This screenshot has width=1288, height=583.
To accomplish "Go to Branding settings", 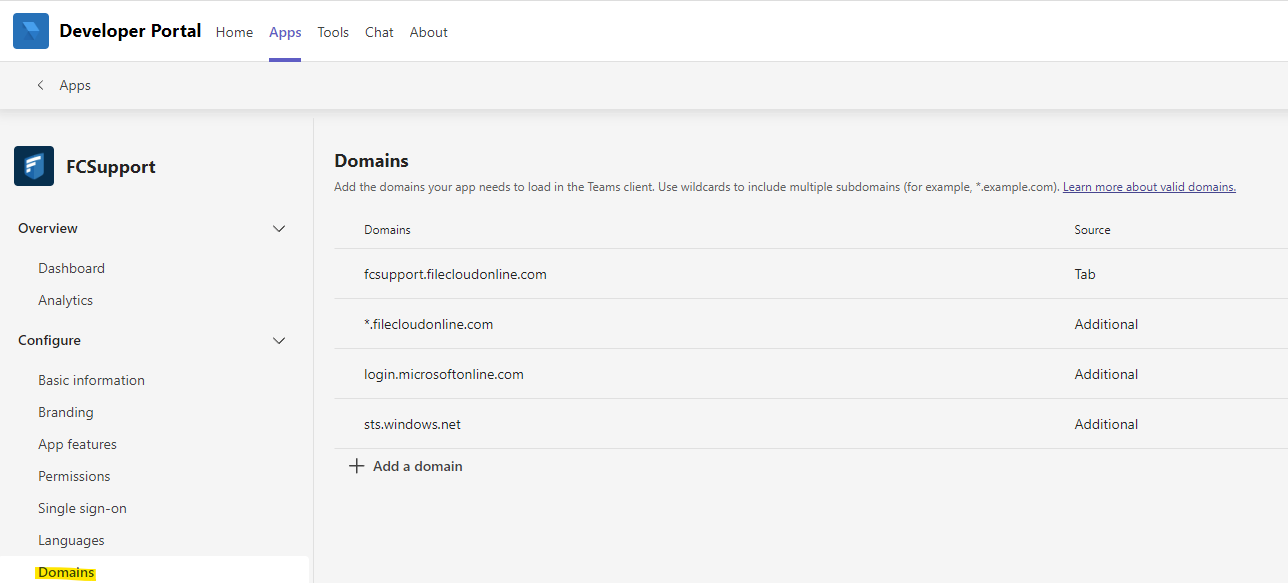I will (x=66, y=412).
